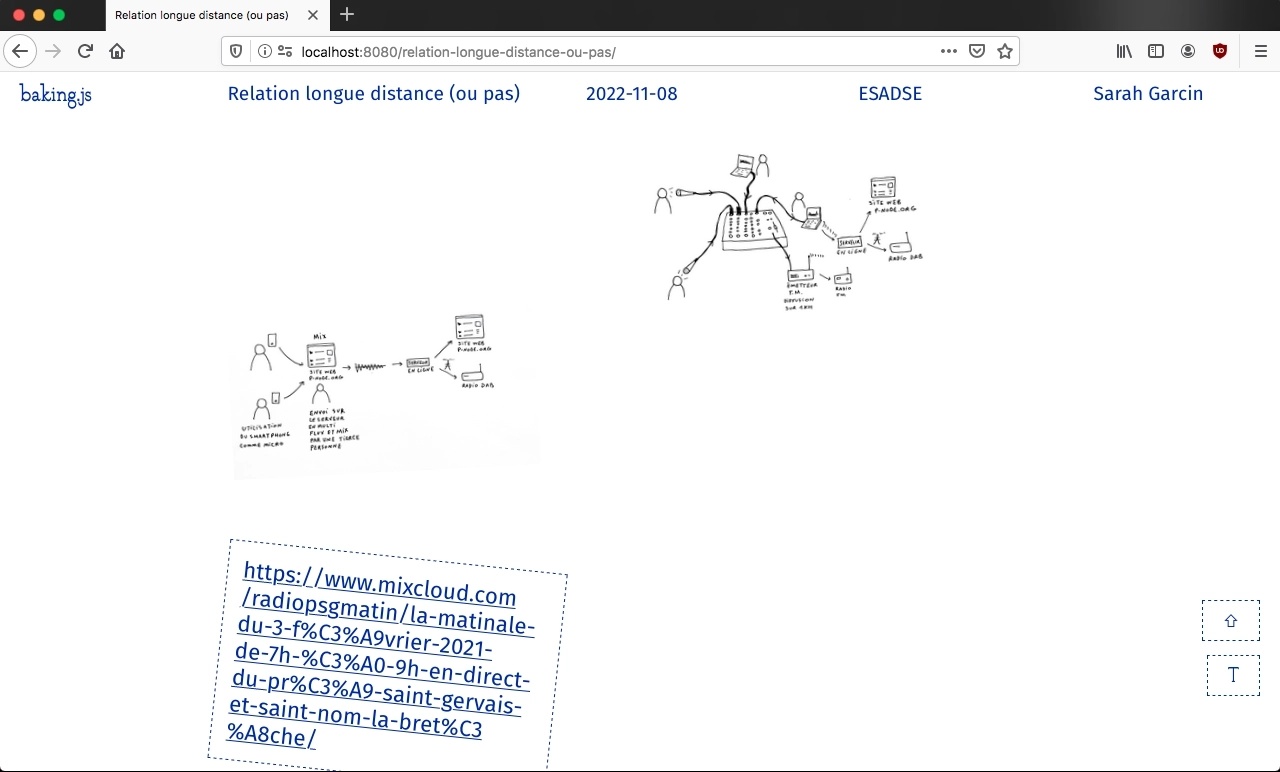
Task: Save the page to Pocket
Action: click(x=977, y=51)
